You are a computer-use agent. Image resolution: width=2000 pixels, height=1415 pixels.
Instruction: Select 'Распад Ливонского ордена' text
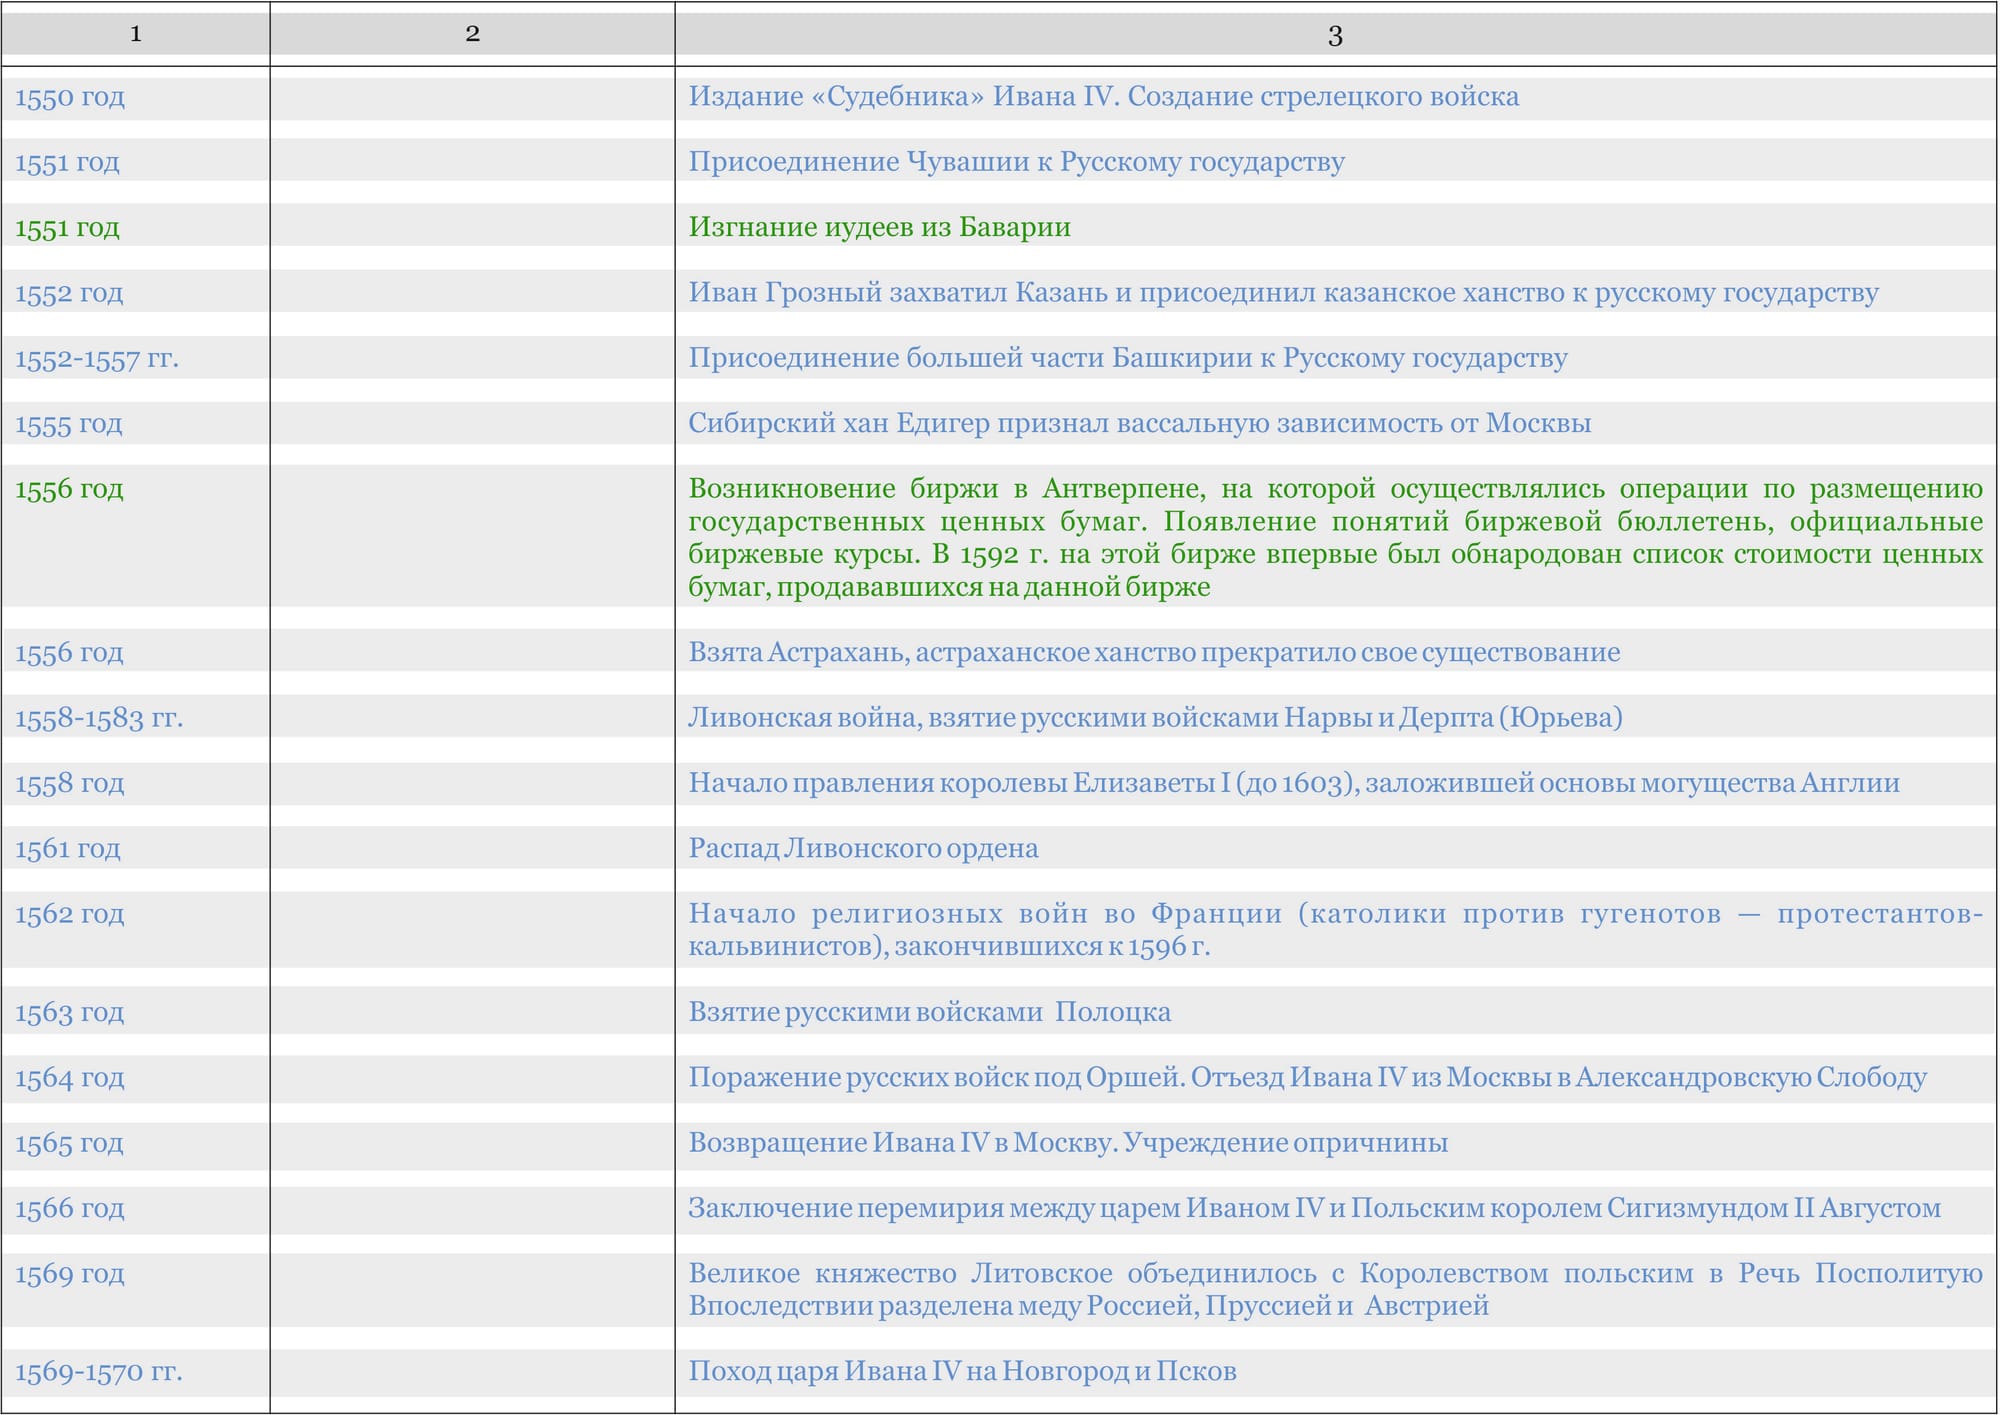coord(863,849)
